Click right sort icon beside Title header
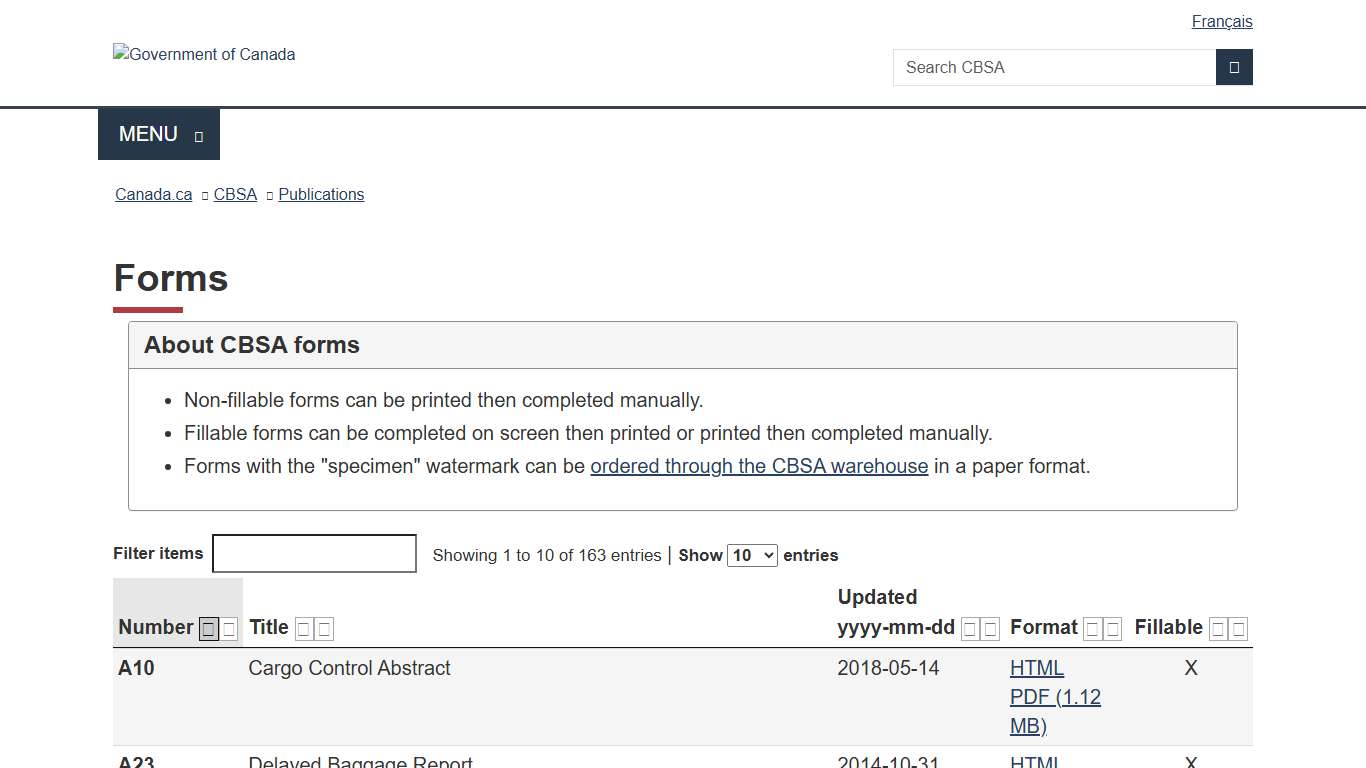This screenshot has height=768, width=1366. click(324, 629)
